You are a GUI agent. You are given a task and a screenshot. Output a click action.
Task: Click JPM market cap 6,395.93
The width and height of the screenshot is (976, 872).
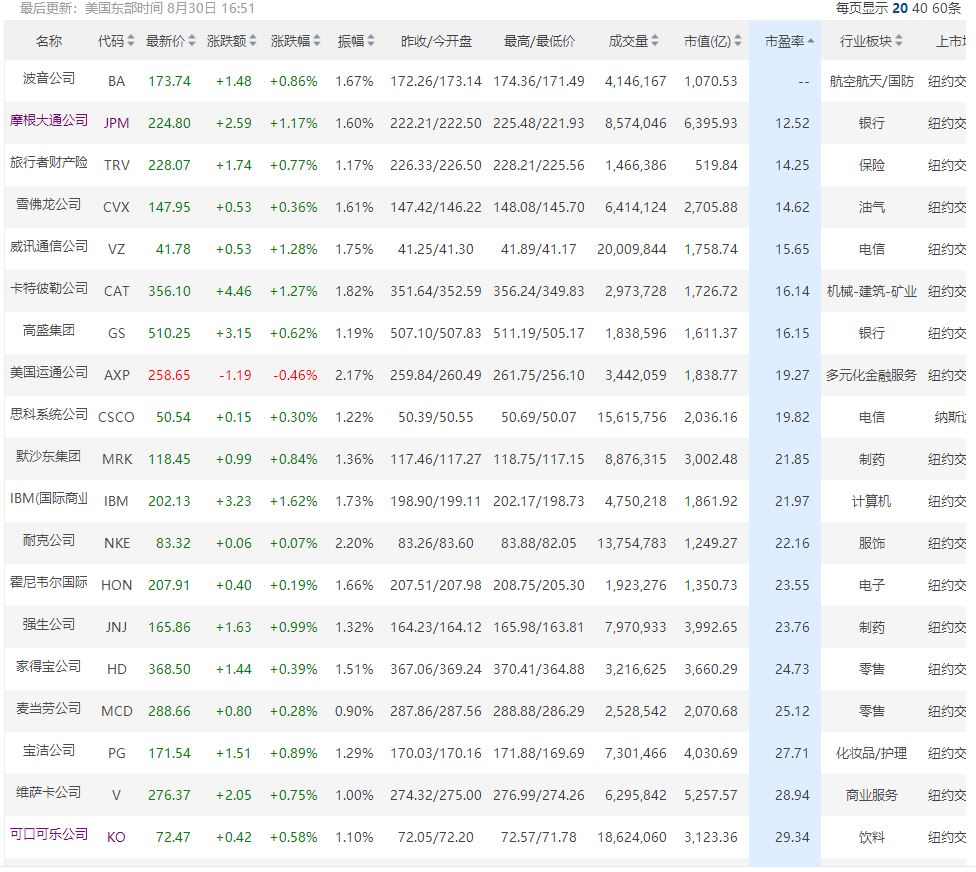710,123
